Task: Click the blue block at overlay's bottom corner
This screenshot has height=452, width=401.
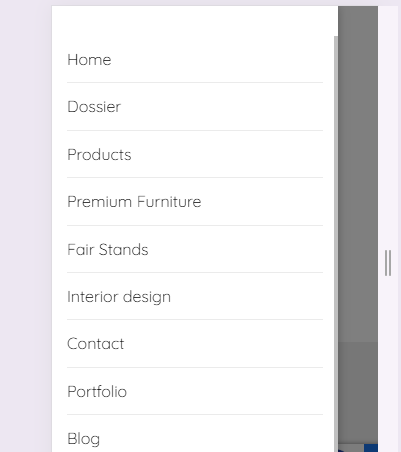Action: click(x=371, y=448)
